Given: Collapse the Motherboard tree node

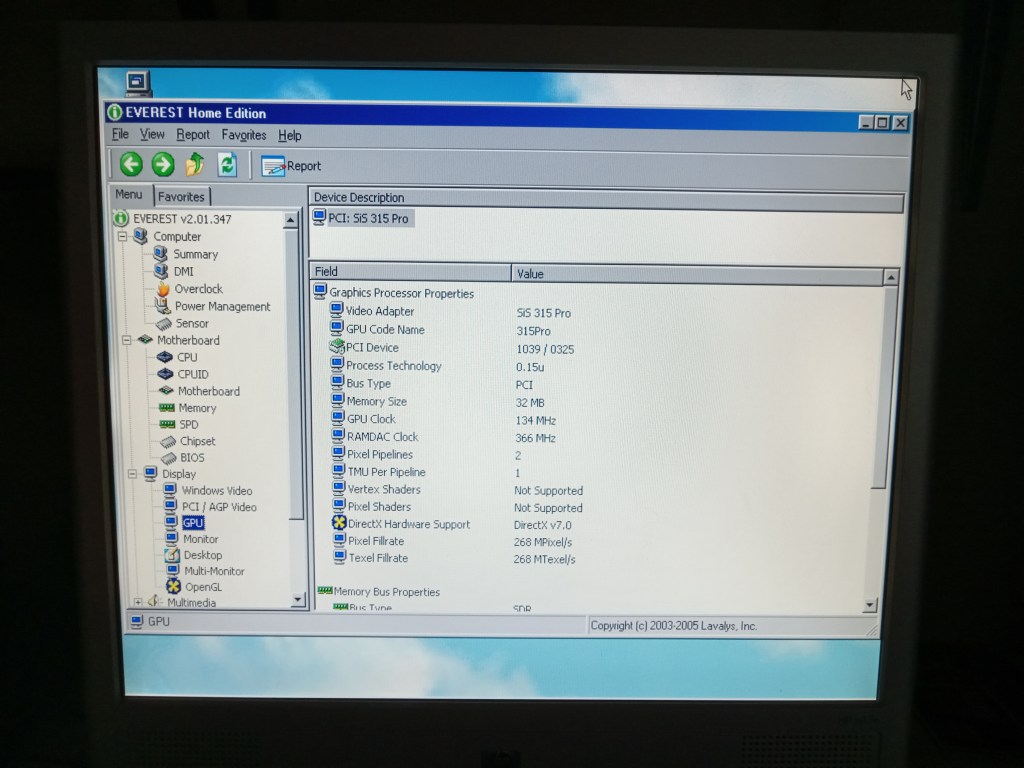Looking at the screenshot, I should tap(127, 340).
